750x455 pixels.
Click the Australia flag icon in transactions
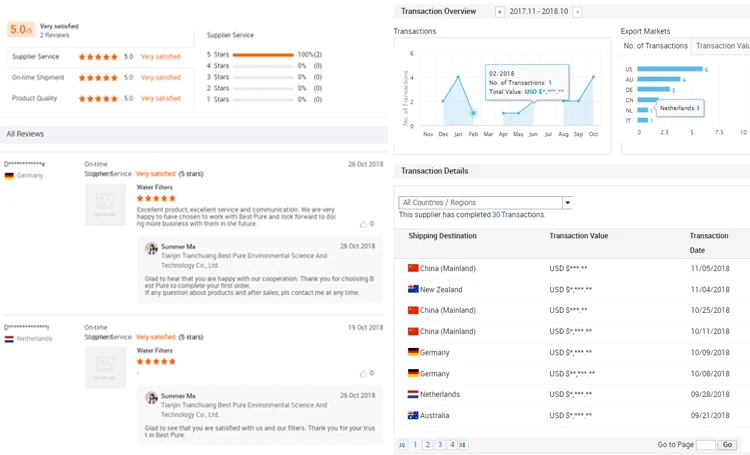(x=413, y=415)
